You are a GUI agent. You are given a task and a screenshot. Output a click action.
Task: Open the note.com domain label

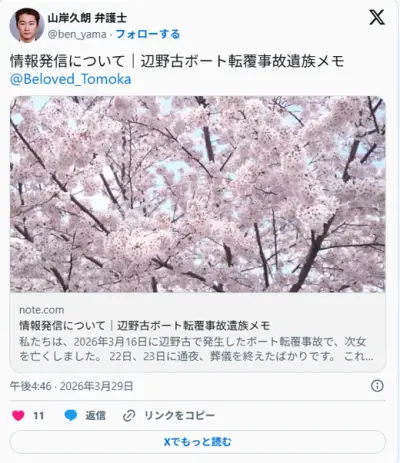pyautogui.click(x=42, y=310)
